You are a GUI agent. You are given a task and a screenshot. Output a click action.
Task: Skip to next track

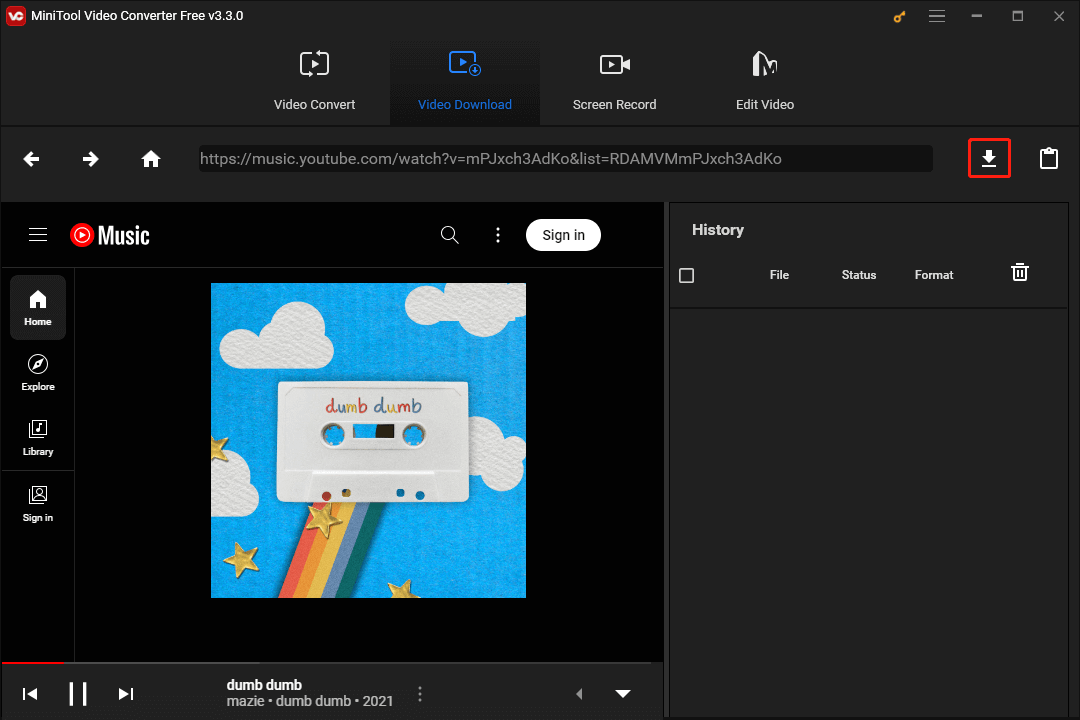click(x=126, y=694)
